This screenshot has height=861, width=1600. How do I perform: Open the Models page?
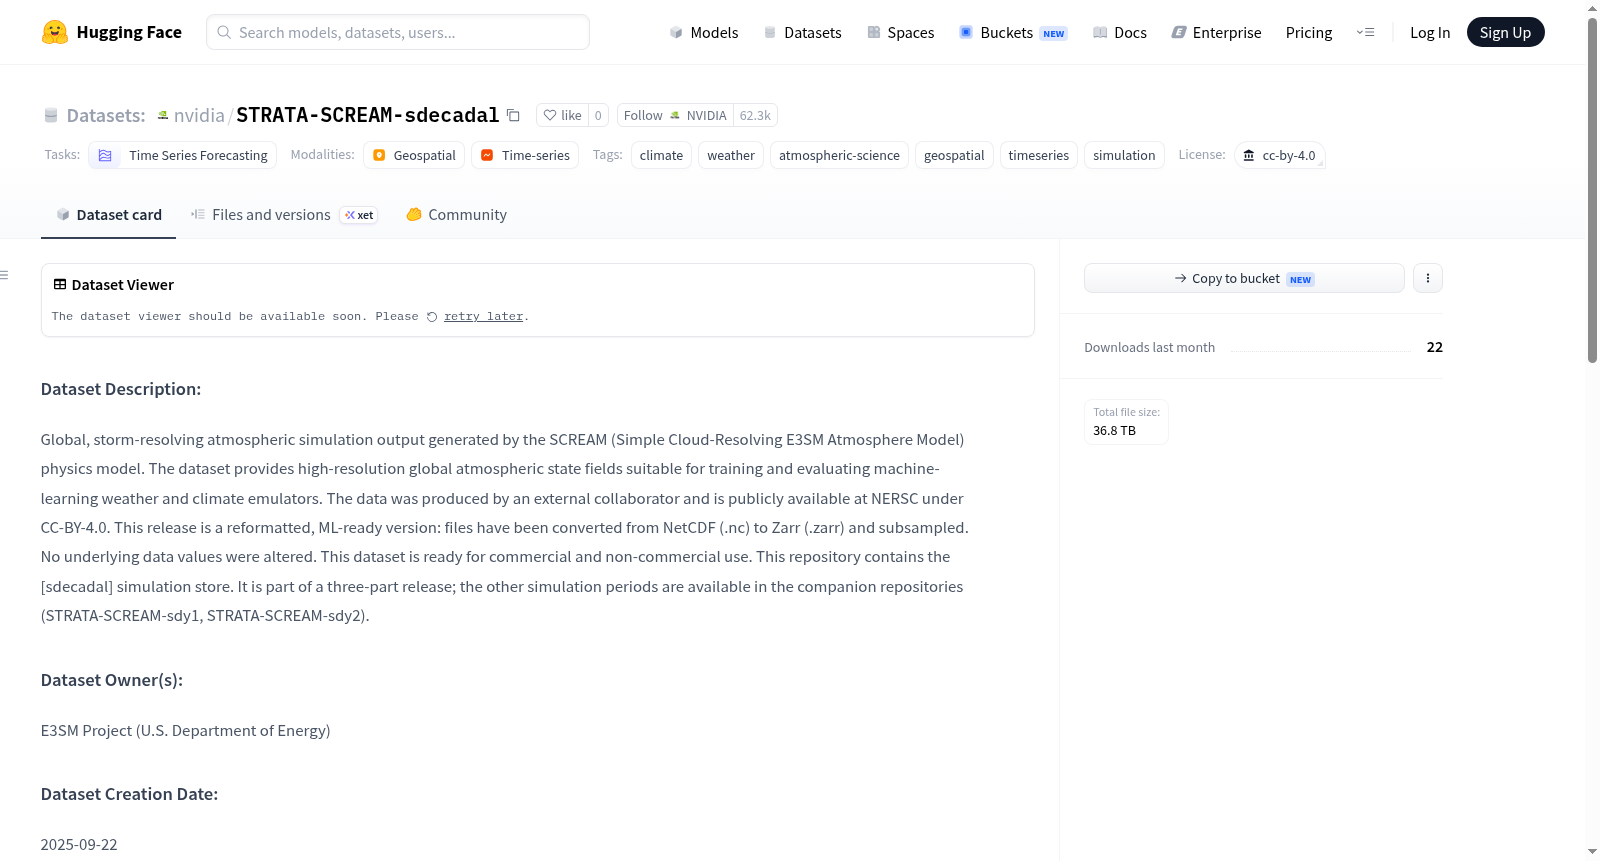click(704, 32)
